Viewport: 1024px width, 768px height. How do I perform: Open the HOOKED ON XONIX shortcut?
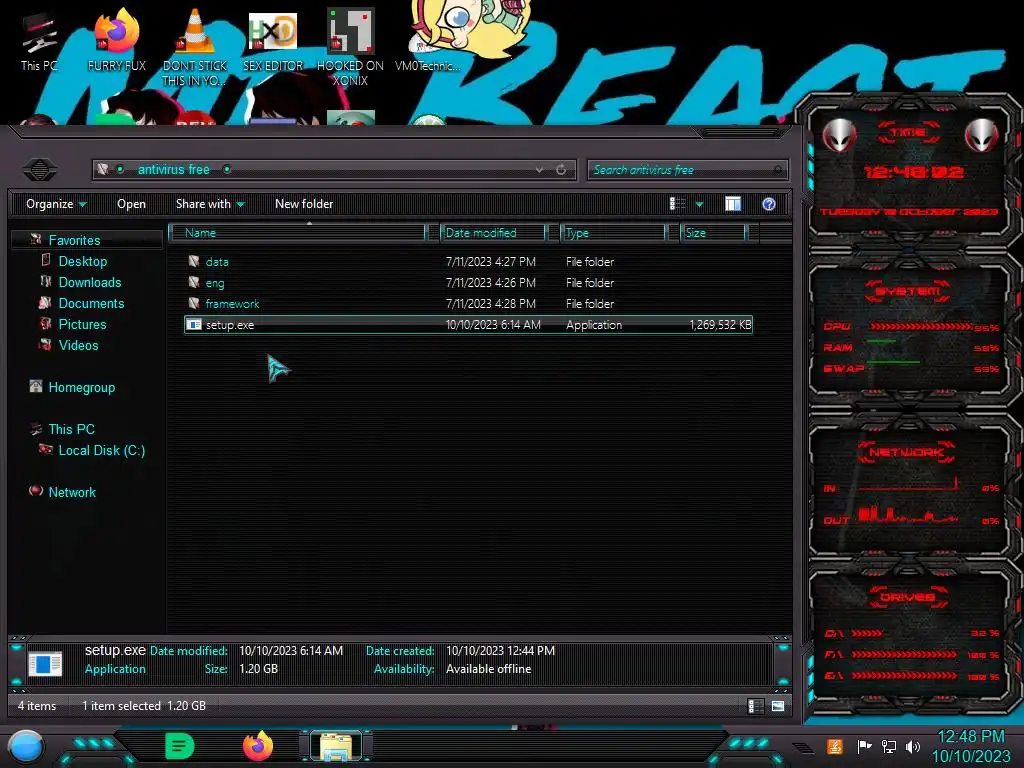point(350,47)
